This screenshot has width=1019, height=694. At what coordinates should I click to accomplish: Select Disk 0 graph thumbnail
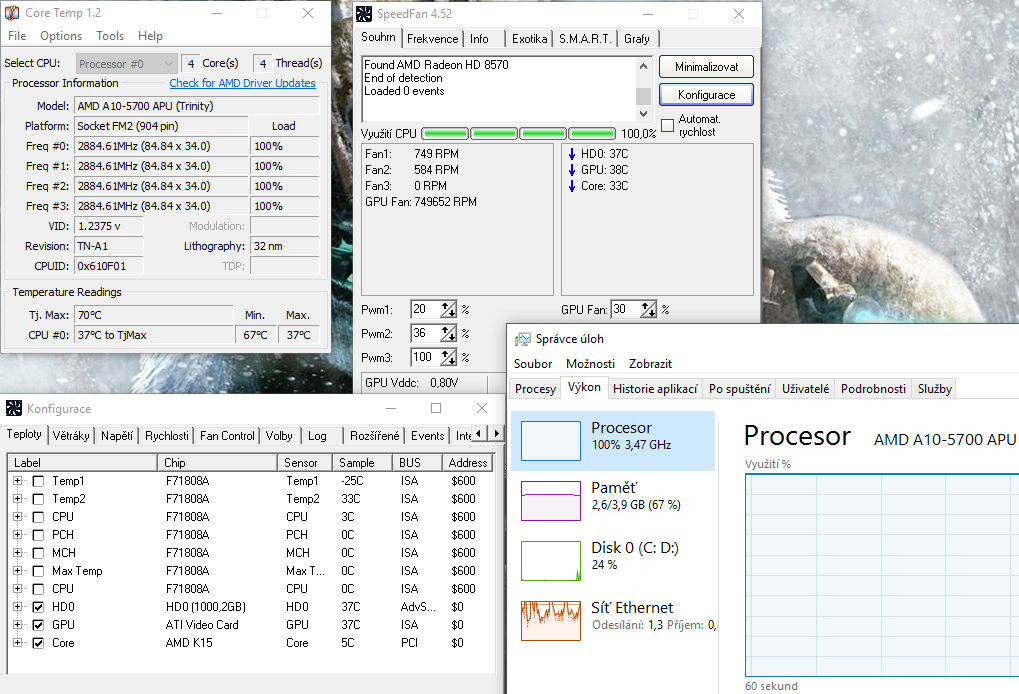(551, 561)
